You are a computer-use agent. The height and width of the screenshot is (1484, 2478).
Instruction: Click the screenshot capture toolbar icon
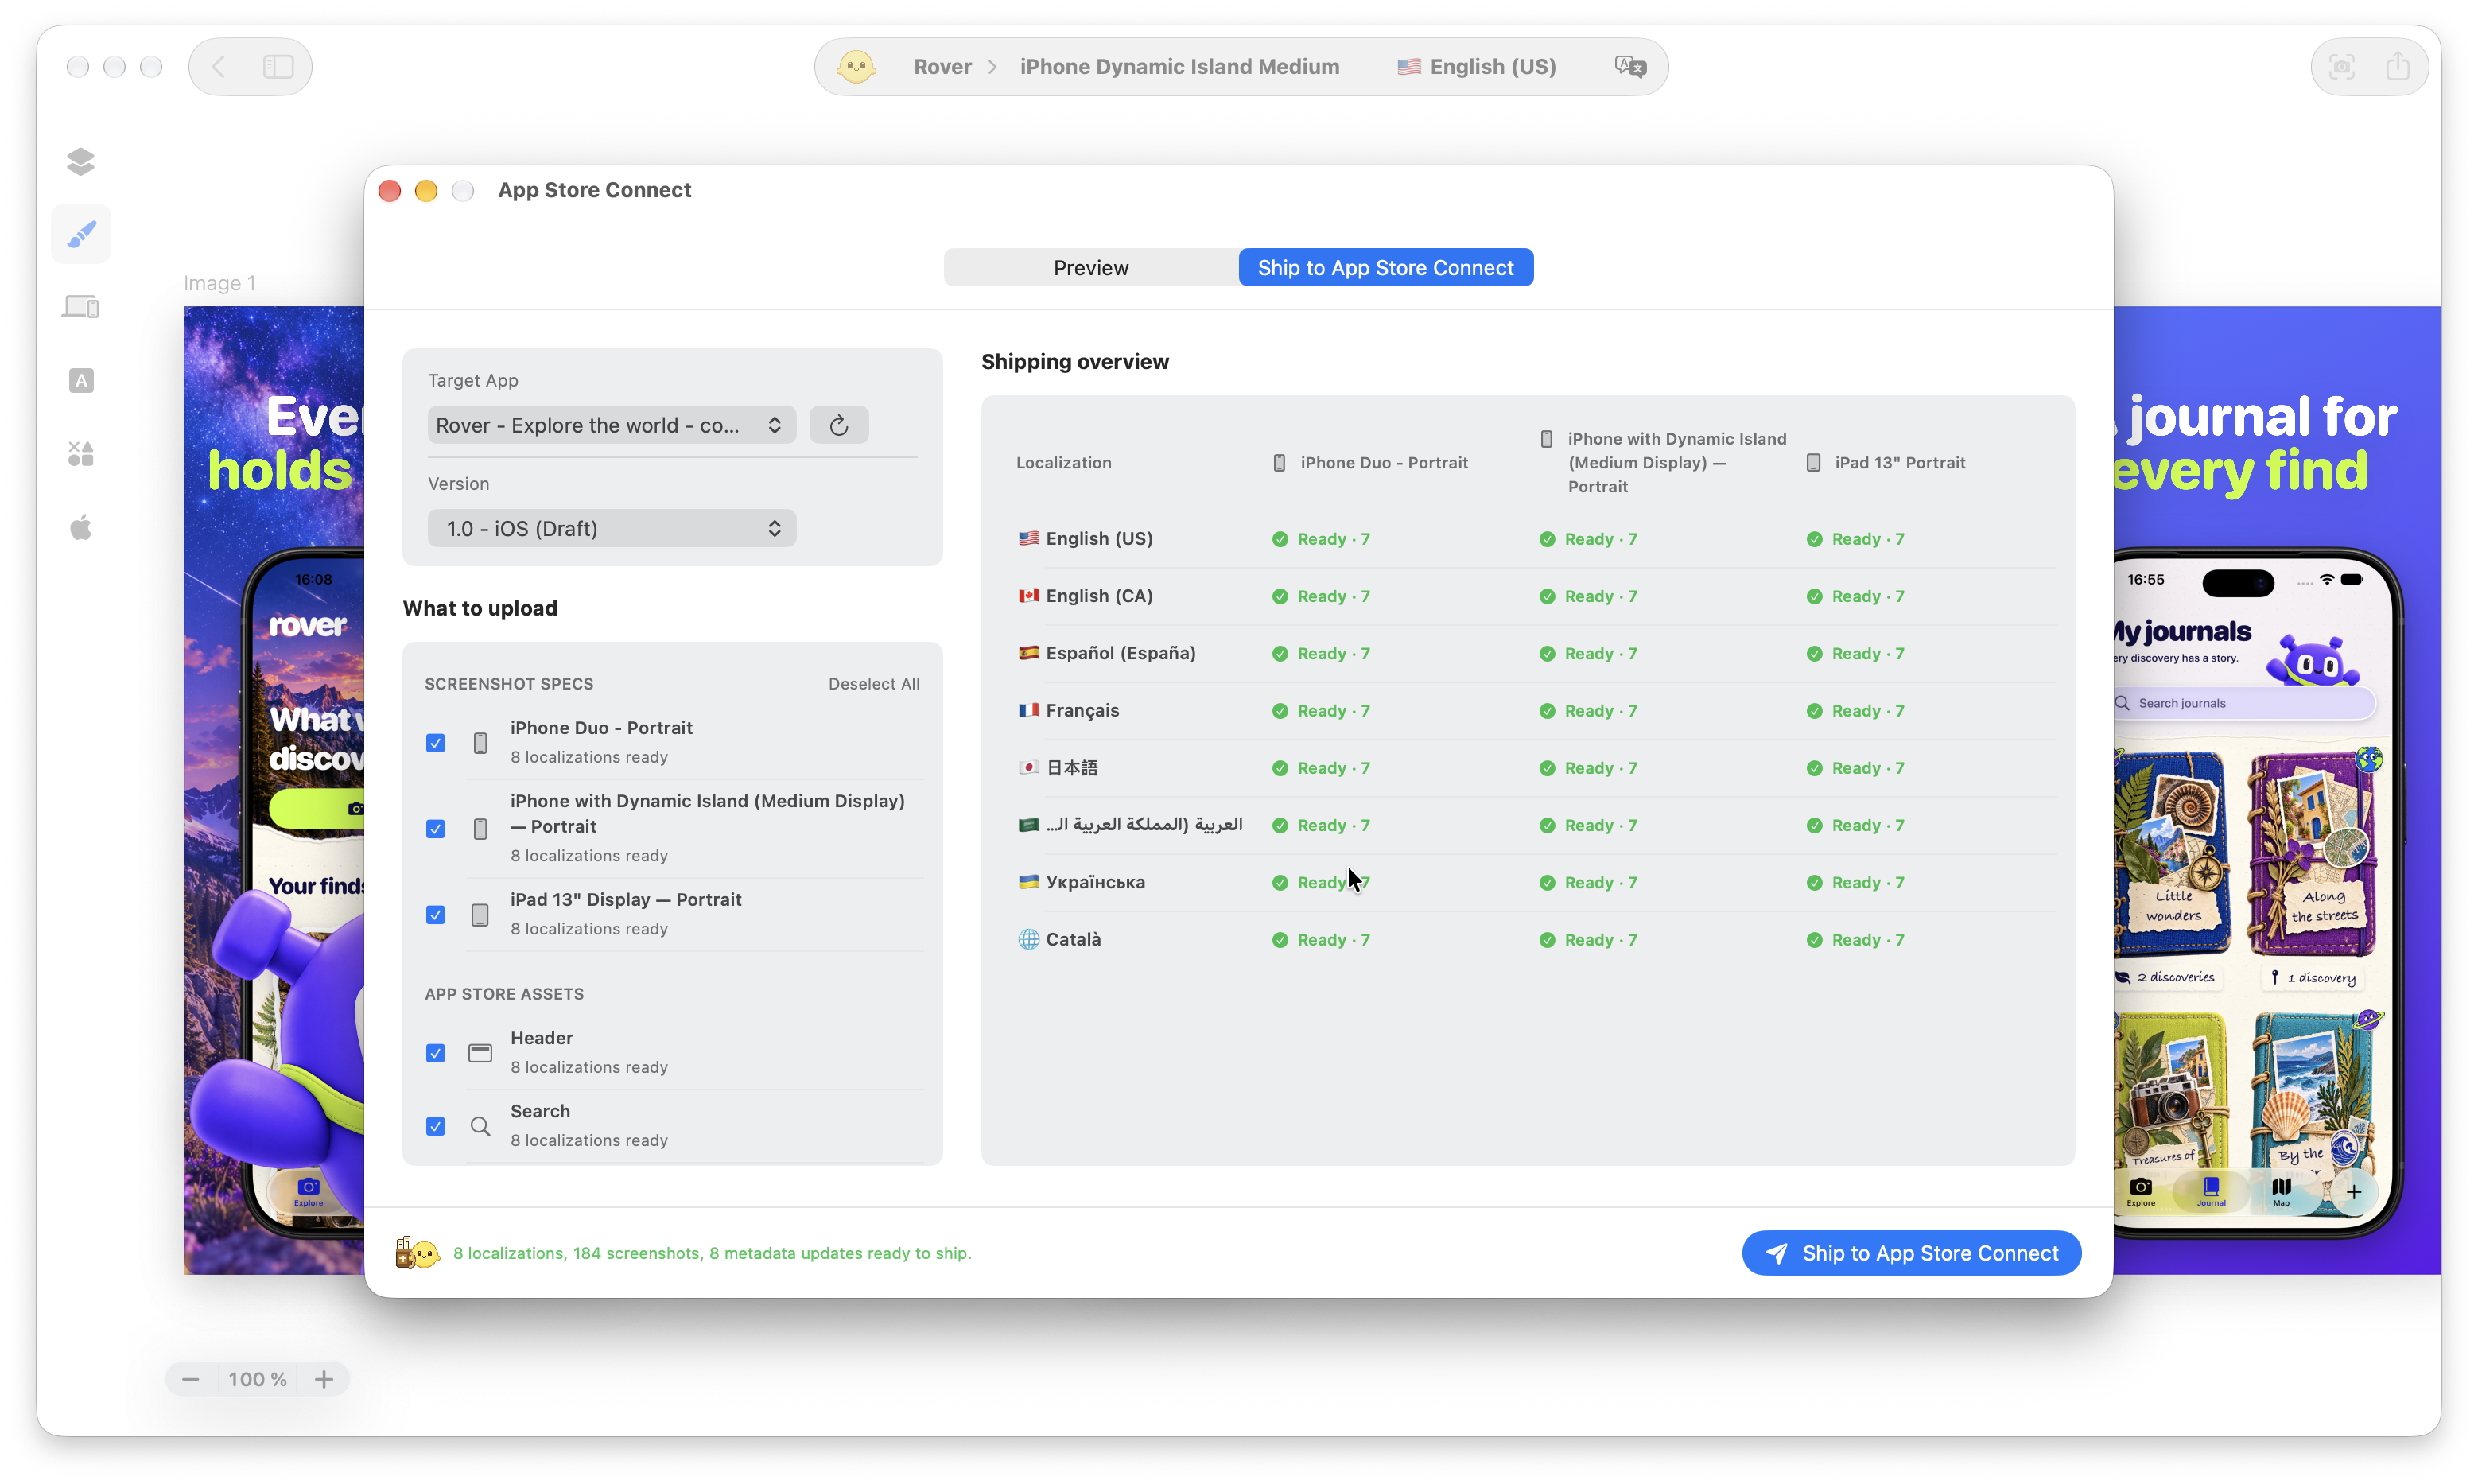tap(2341, 67)
